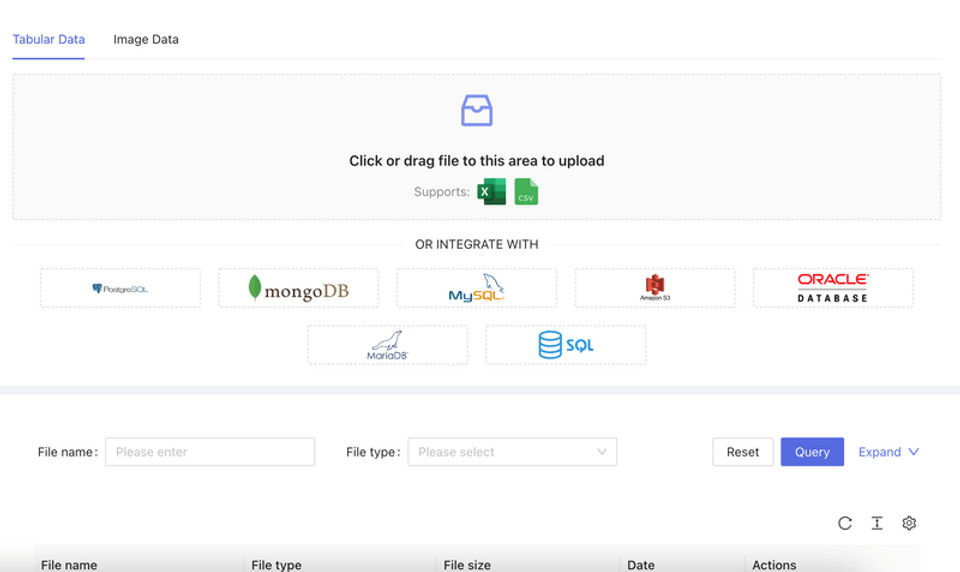The width and height of the screenshot is (960, 572).
Task: Integrate with Oracle Database
Action: [833, 288]
